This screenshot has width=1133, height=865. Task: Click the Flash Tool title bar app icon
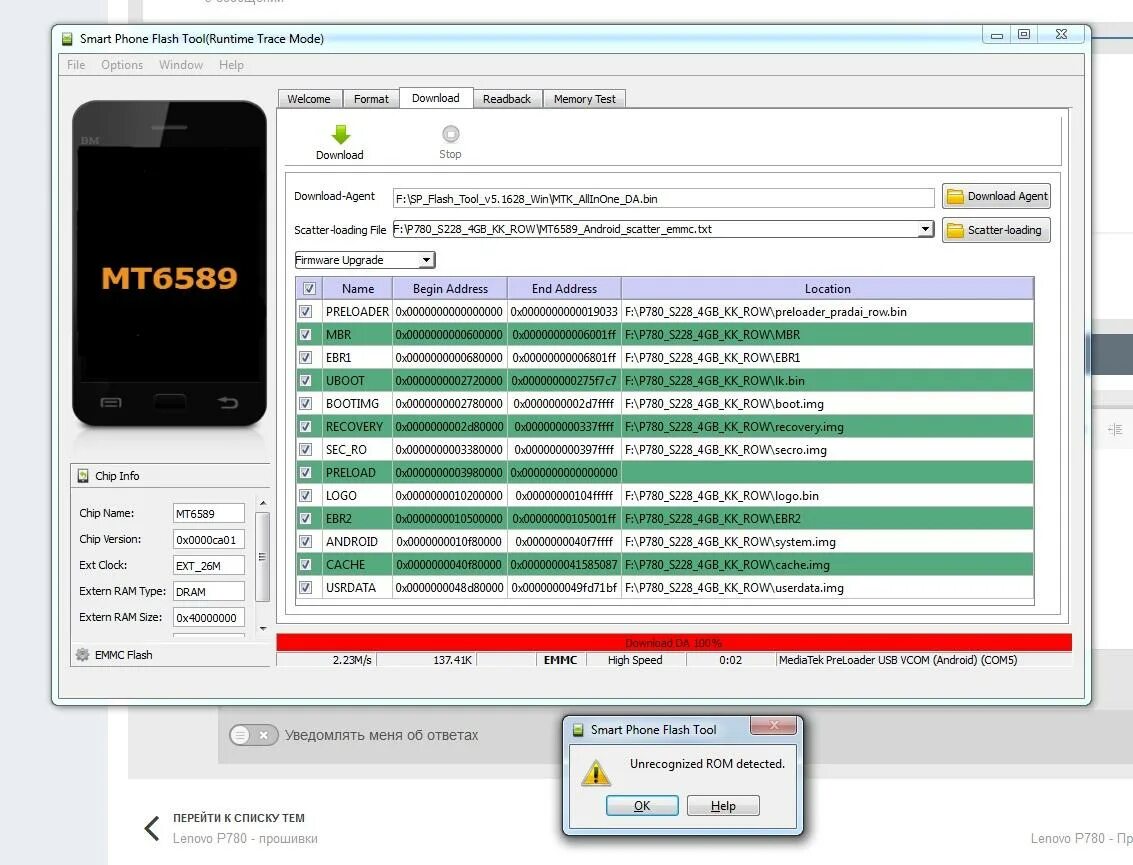67,39
